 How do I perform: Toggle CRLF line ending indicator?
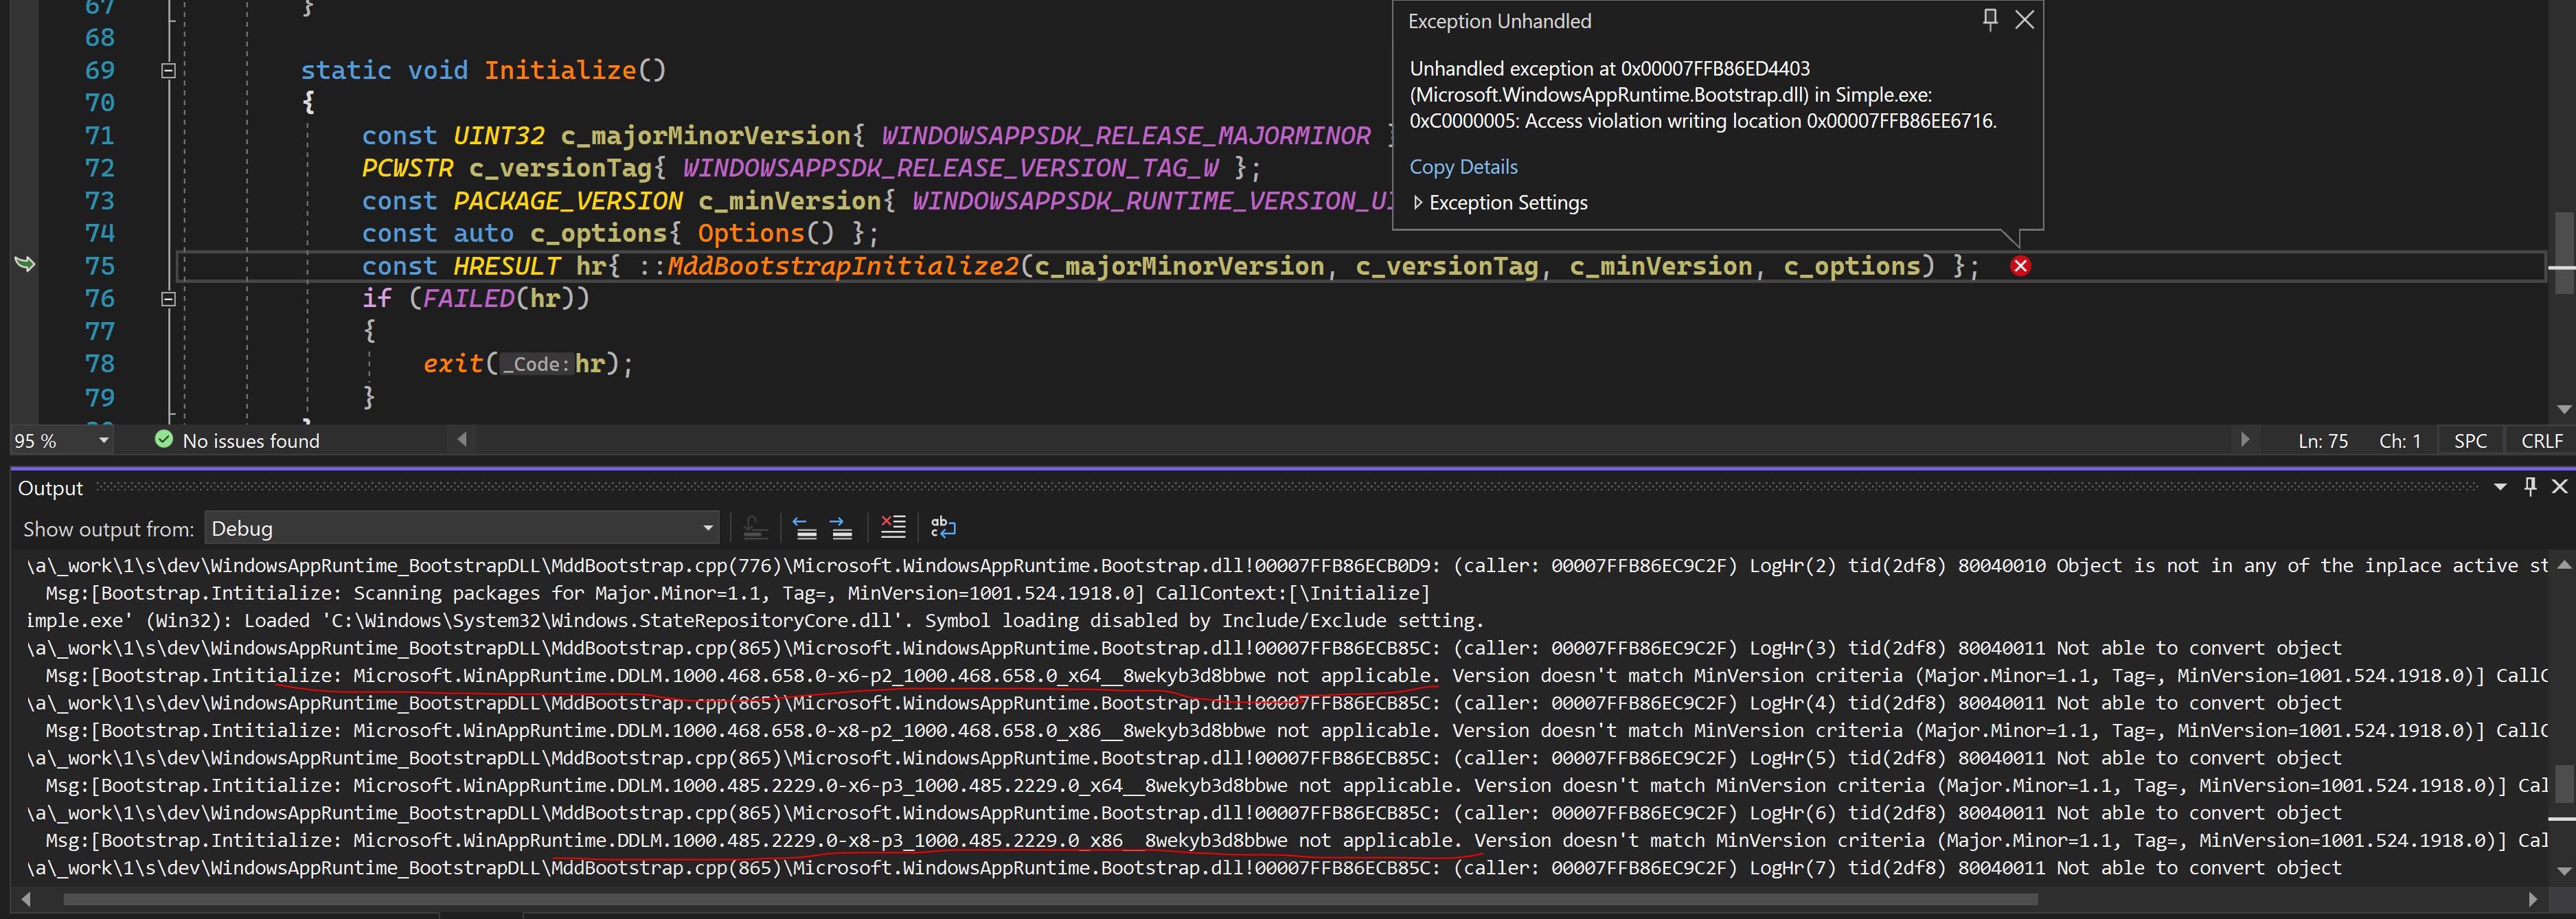coord(2541,441)
